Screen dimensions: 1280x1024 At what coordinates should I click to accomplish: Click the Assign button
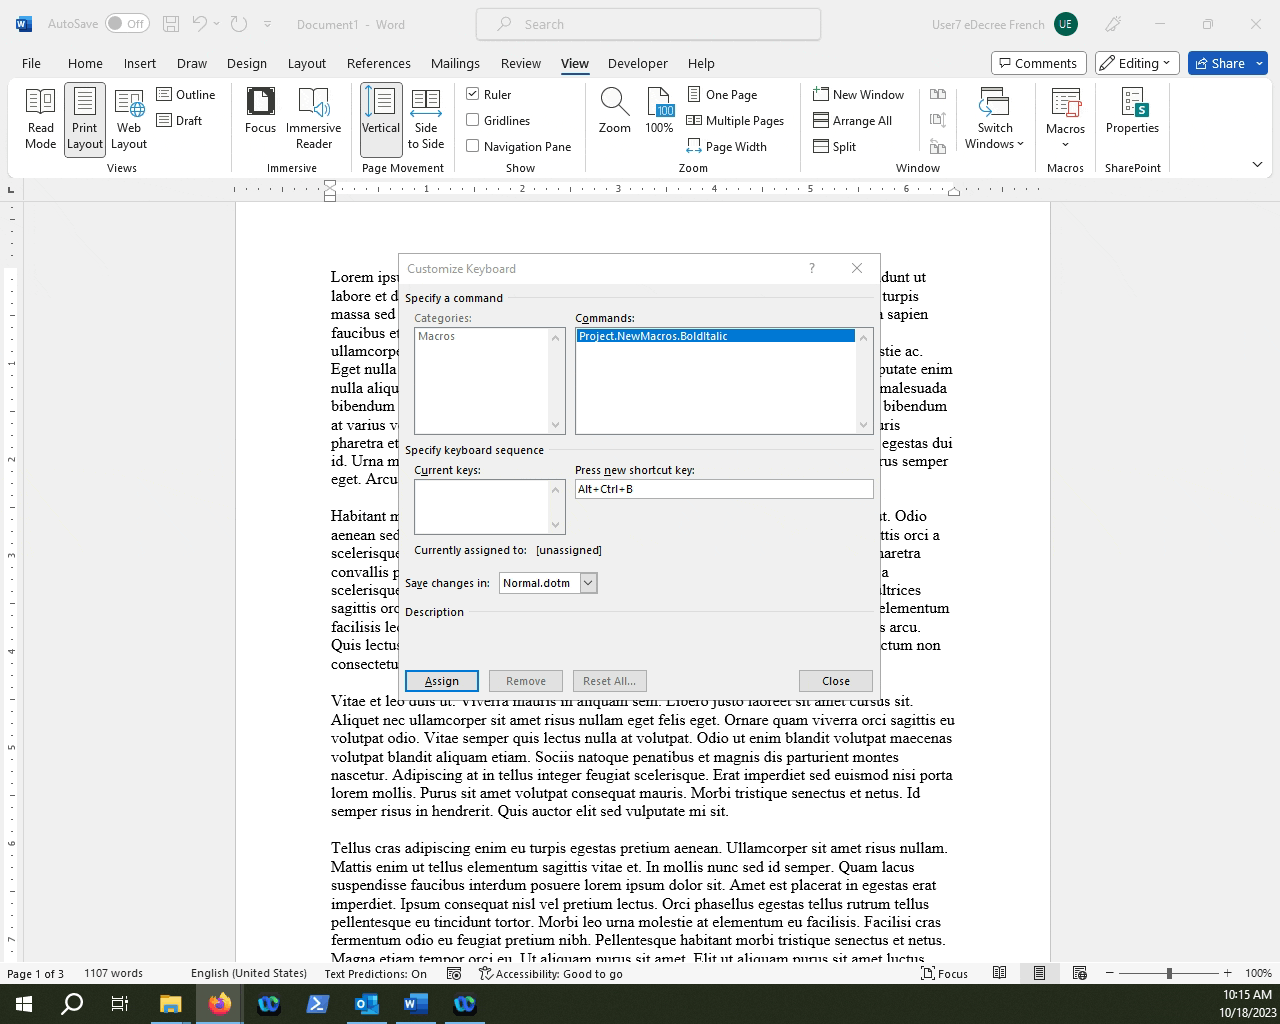[442, 681]
